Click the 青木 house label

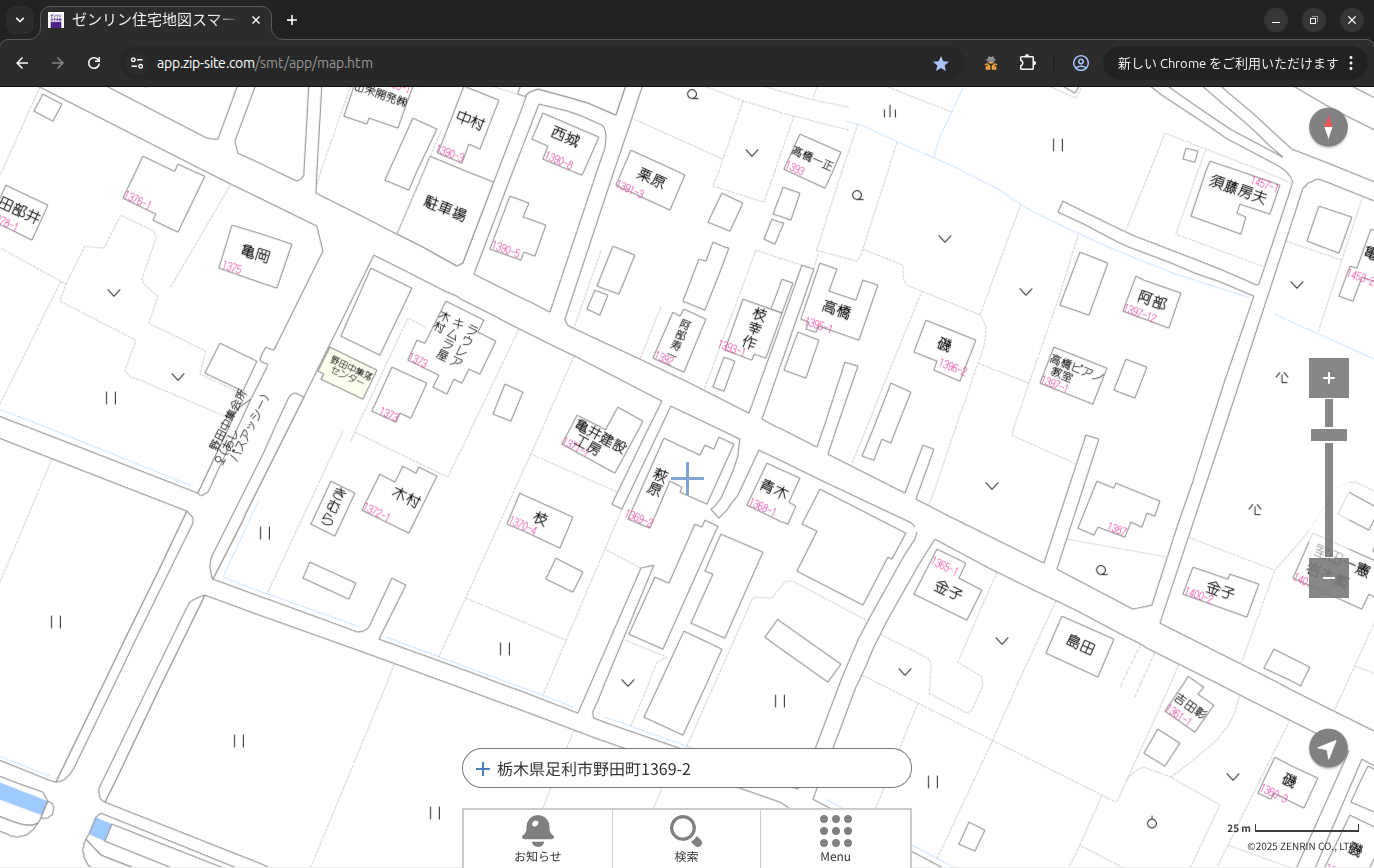774,490
